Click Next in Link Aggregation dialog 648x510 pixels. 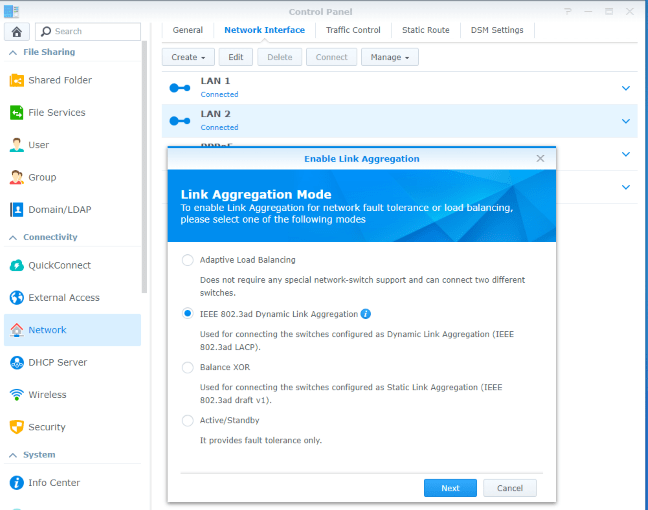450,488
